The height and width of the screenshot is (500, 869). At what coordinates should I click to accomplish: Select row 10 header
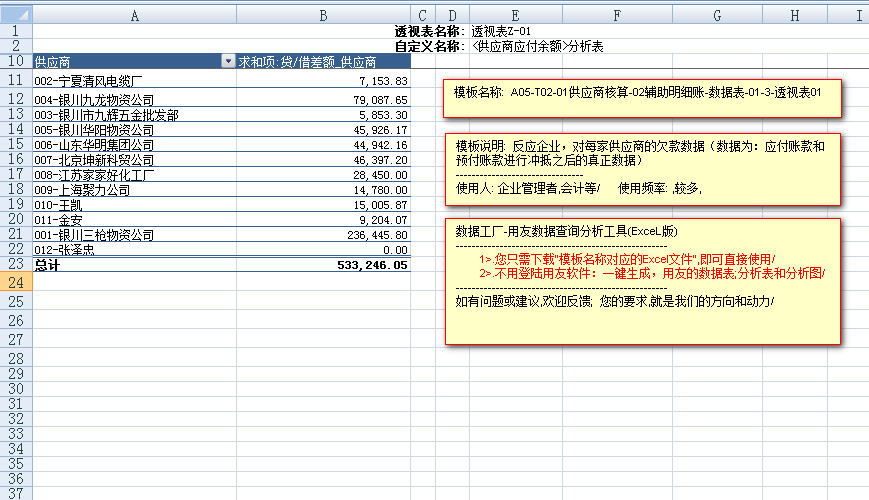[15, 62]
